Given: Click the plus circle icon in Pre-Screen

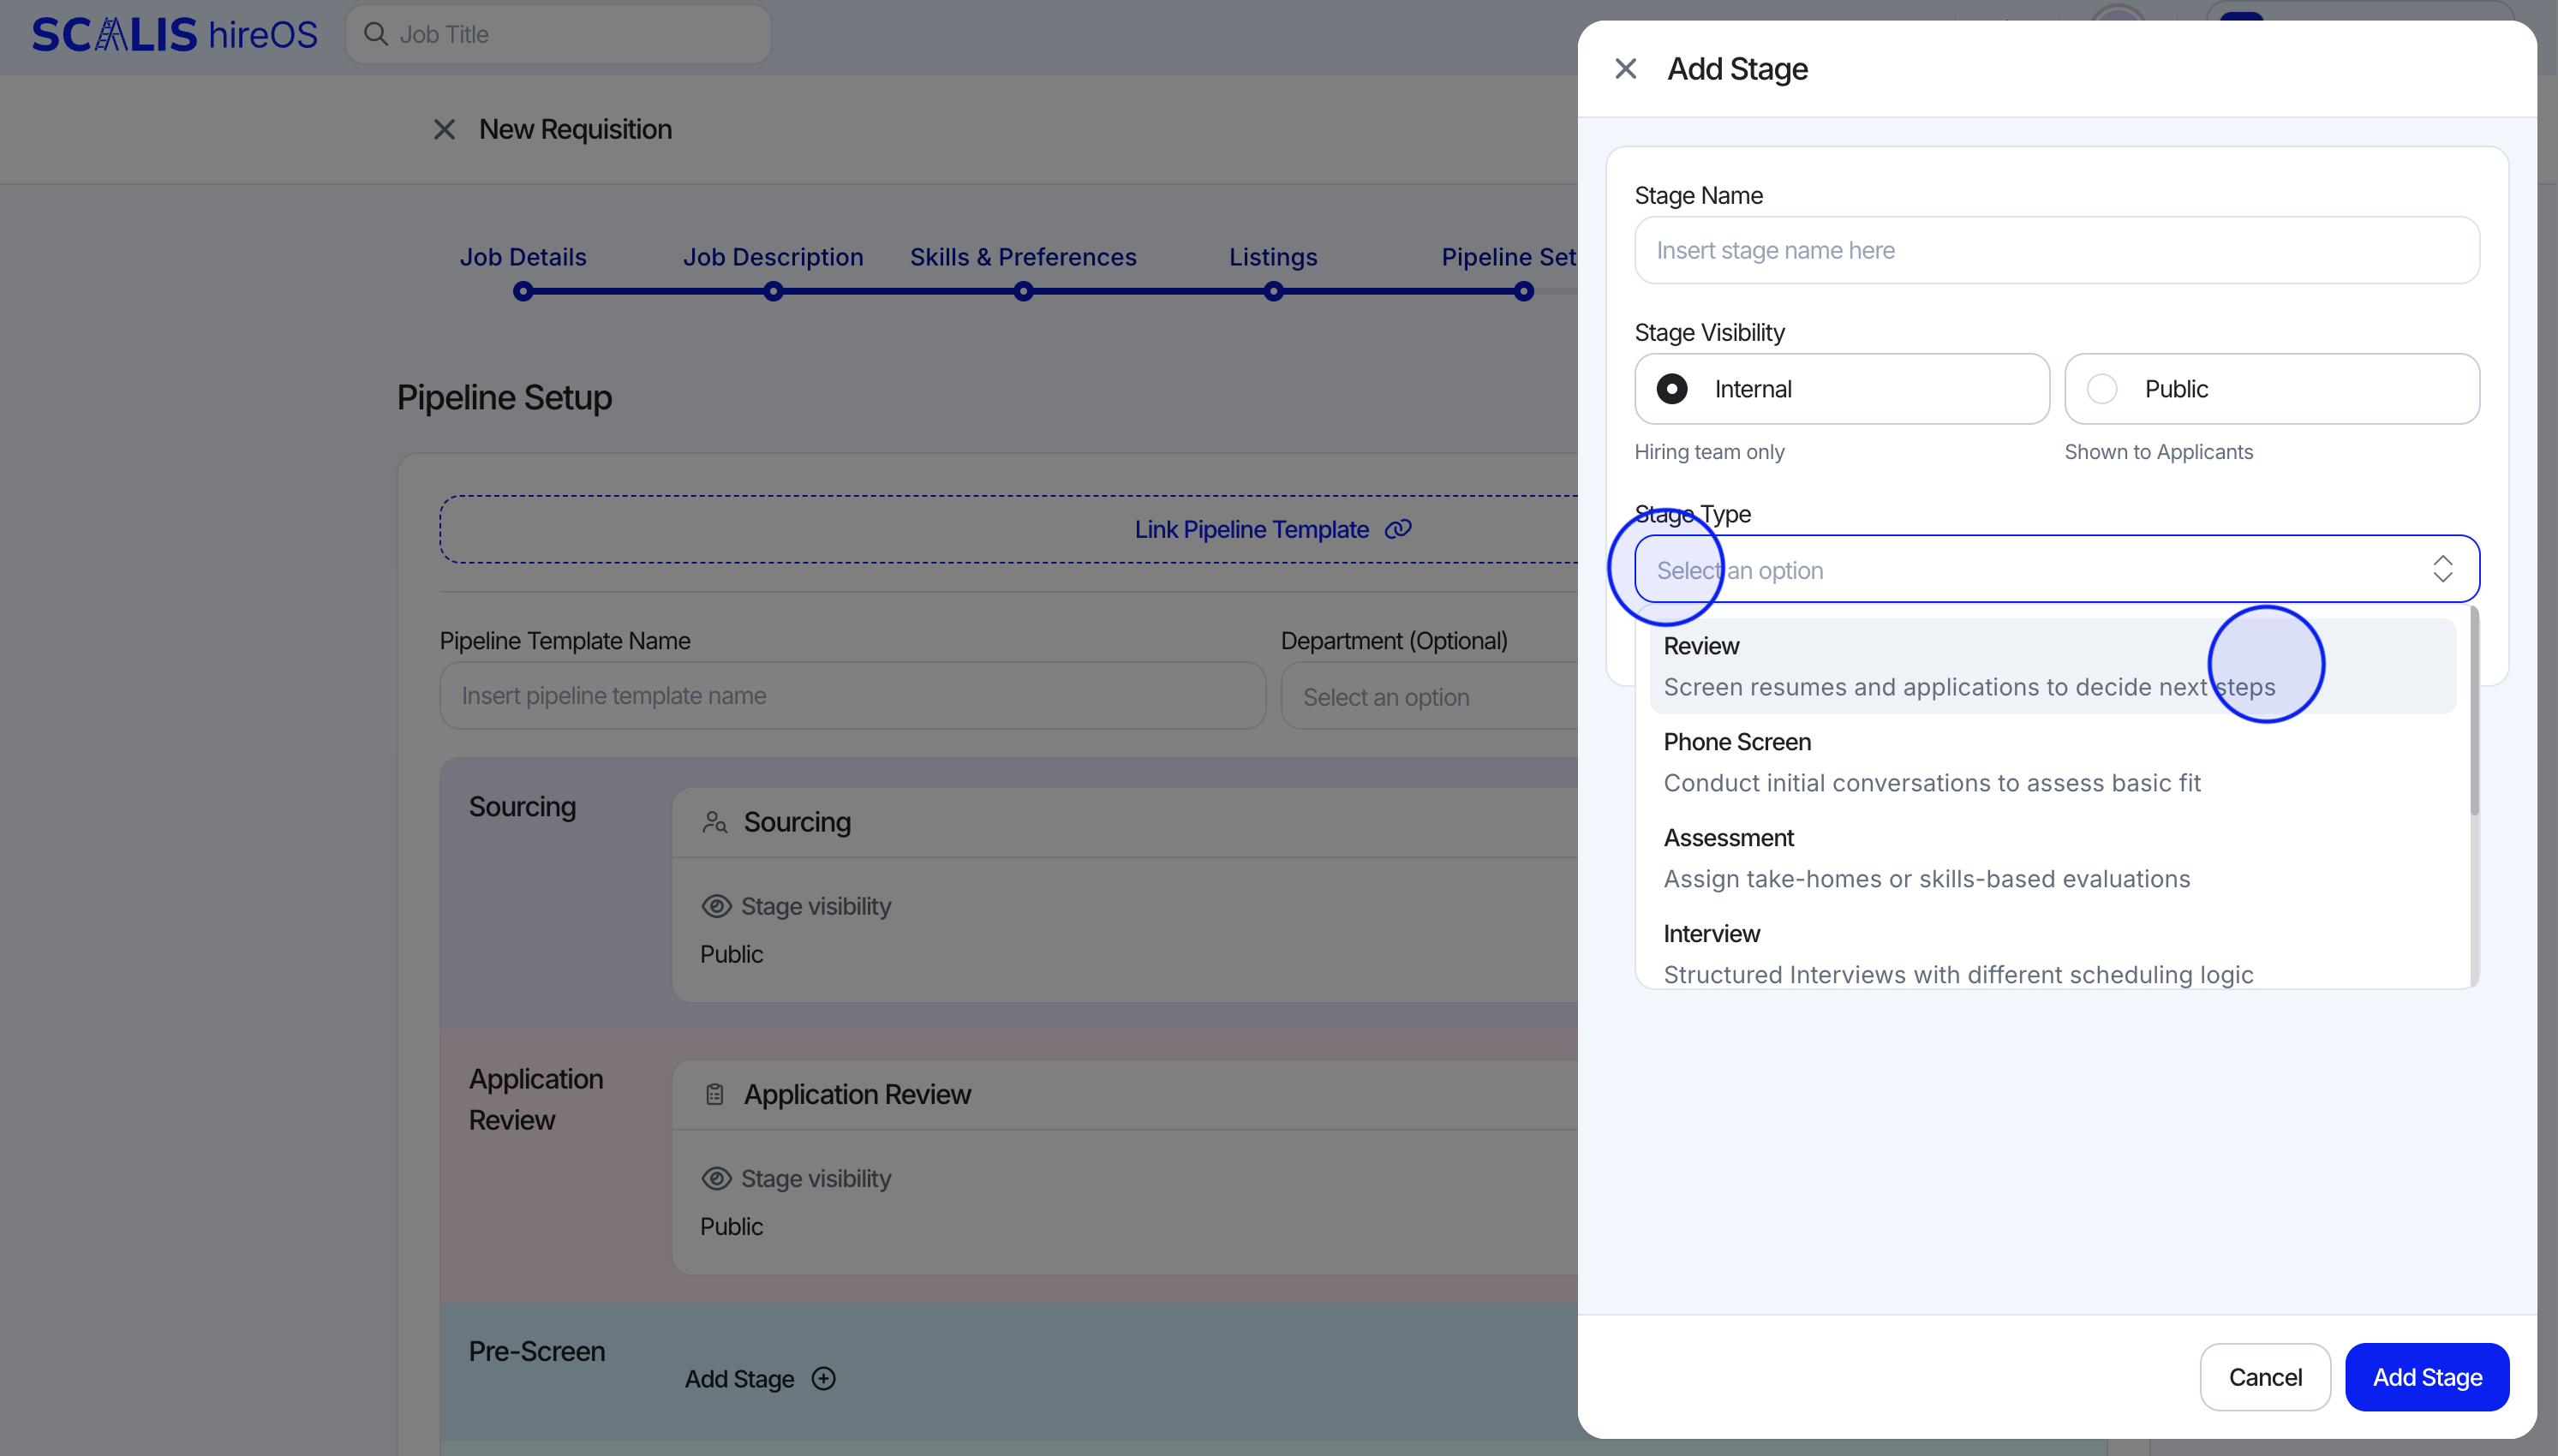Looking at the screenshot, I should click(823, 1378).
